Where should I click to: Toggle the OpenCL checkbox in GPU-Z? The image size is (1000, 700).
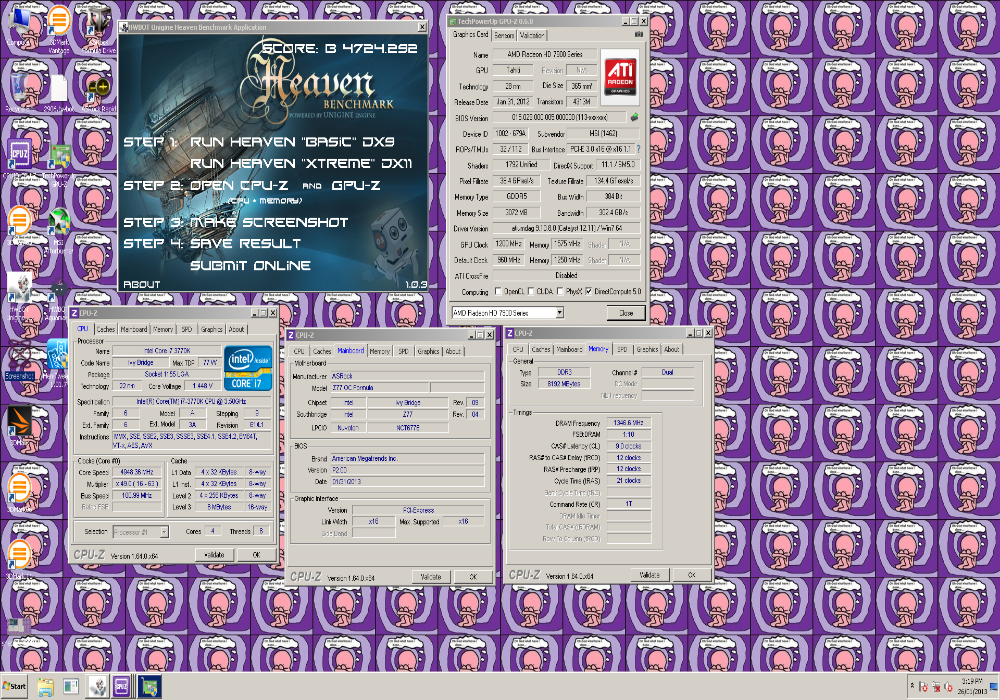[498, 291]
